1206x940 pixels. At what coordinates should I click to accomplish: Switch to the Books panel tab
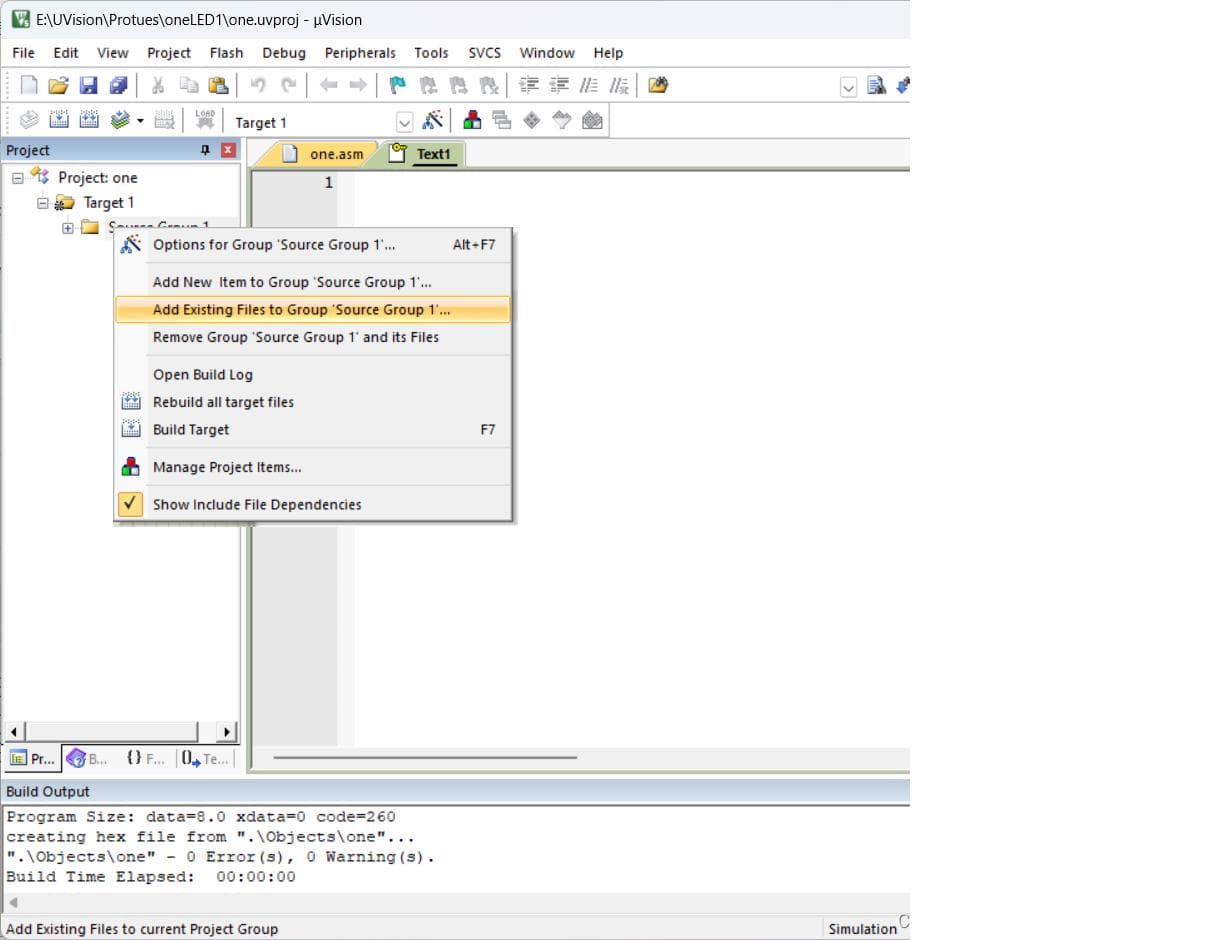coord(88,759)
